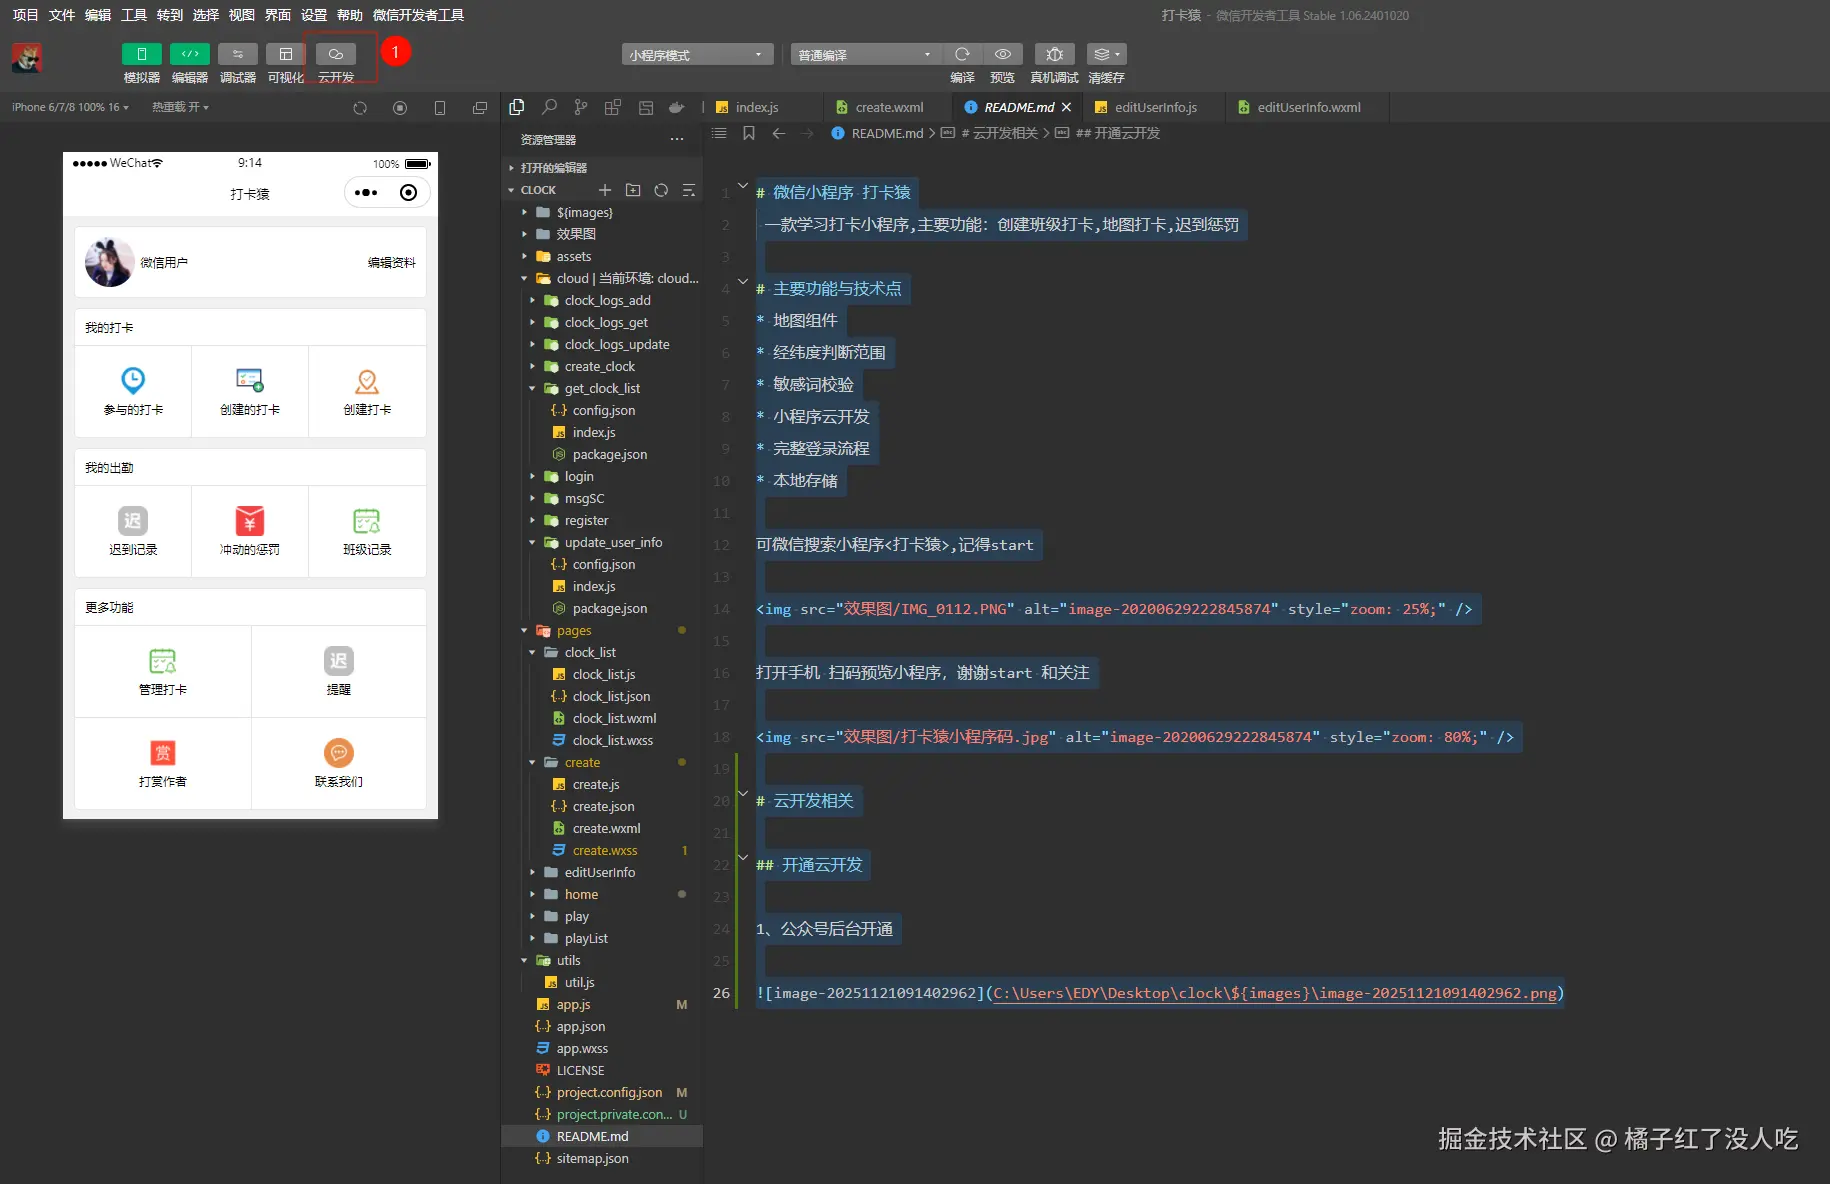
Task: Click edit profile link in simulator
Action: 391,263
